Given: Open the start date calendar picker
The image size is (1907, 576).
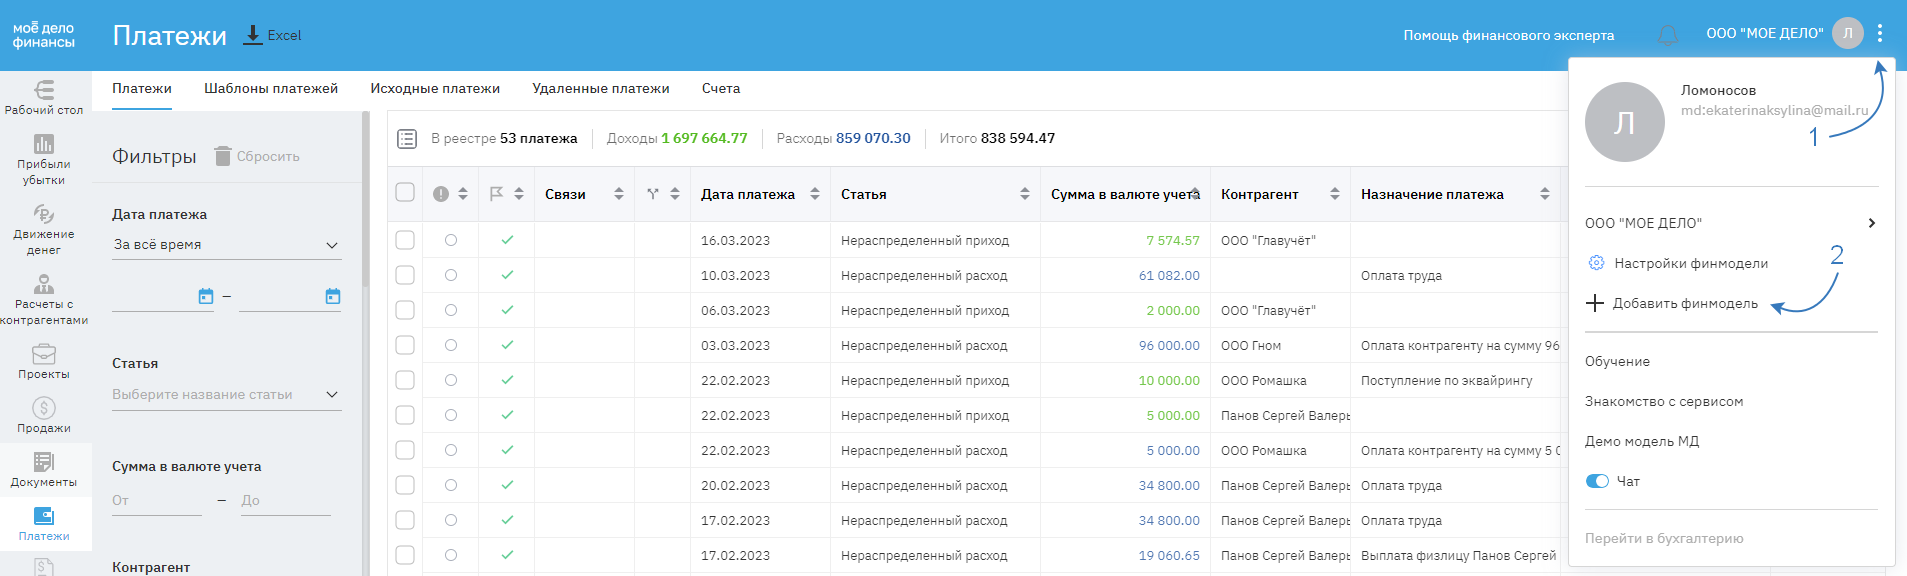Looking at the screenshot, I should point(206,296).
